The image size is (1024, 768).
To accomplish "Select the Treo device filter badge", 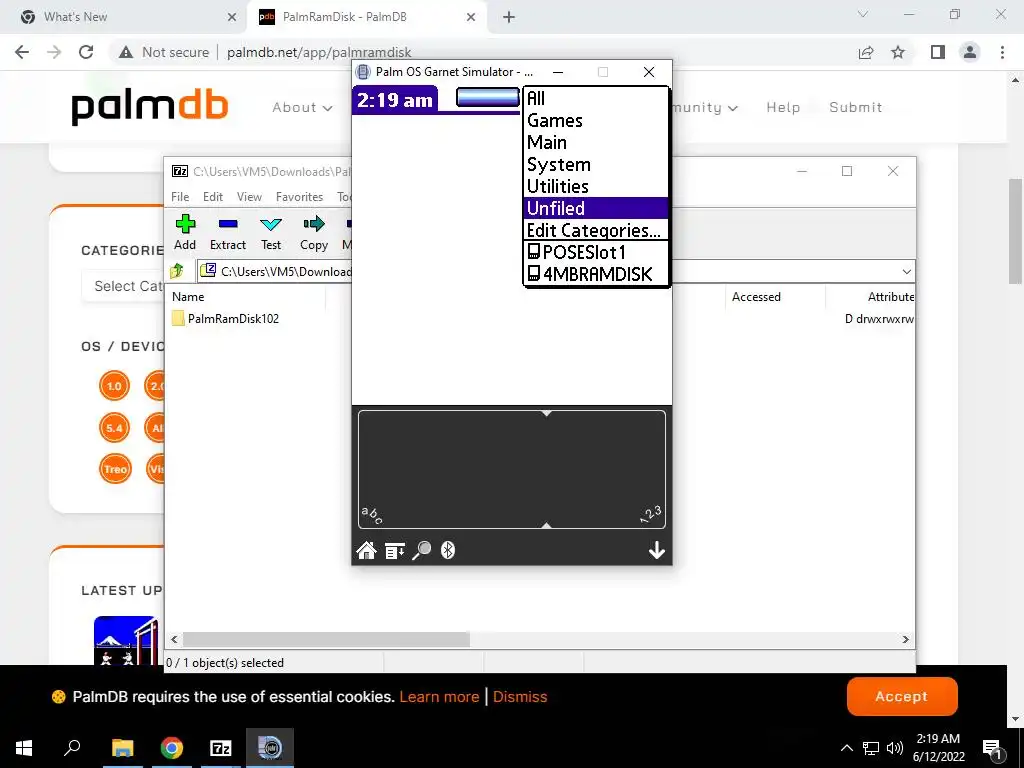I will pyautogui.click(x=115, y=469).
